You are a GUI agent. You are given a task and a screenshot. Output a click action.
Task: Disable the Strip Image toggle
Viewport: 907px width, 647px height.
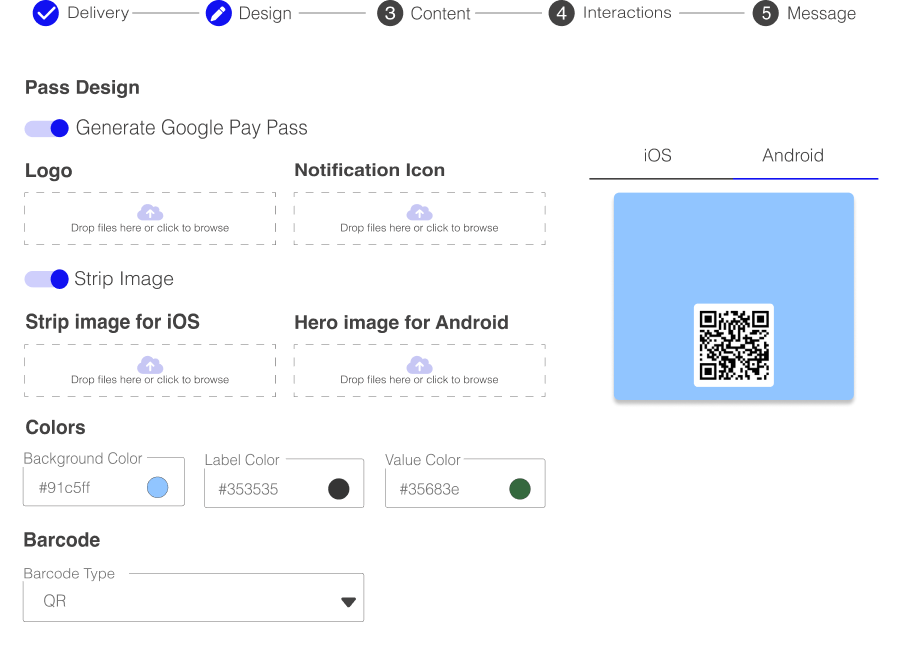(46, 279)
